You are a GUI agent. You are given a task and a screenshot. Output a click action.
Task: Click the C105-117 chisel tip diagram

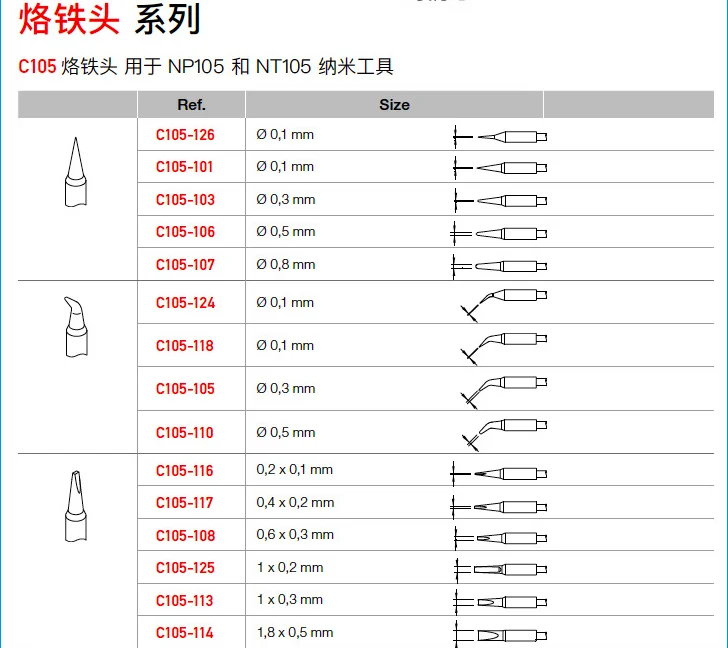click(499, 506)
